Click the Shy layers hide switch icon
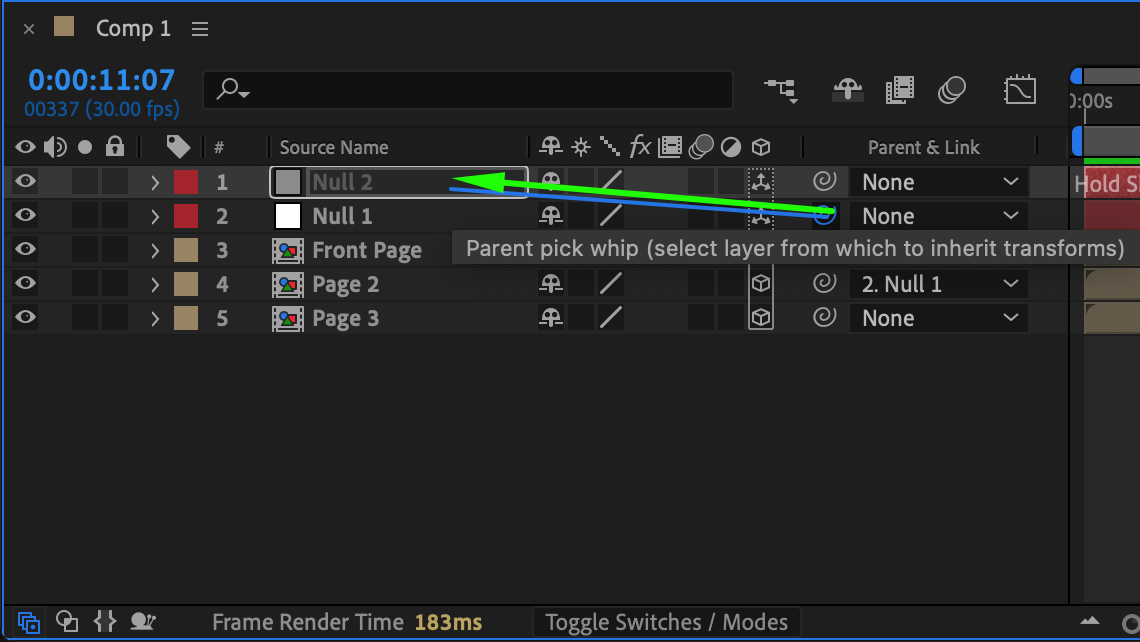Viewport: 1140px width, 642px height. tap(848, 90)
